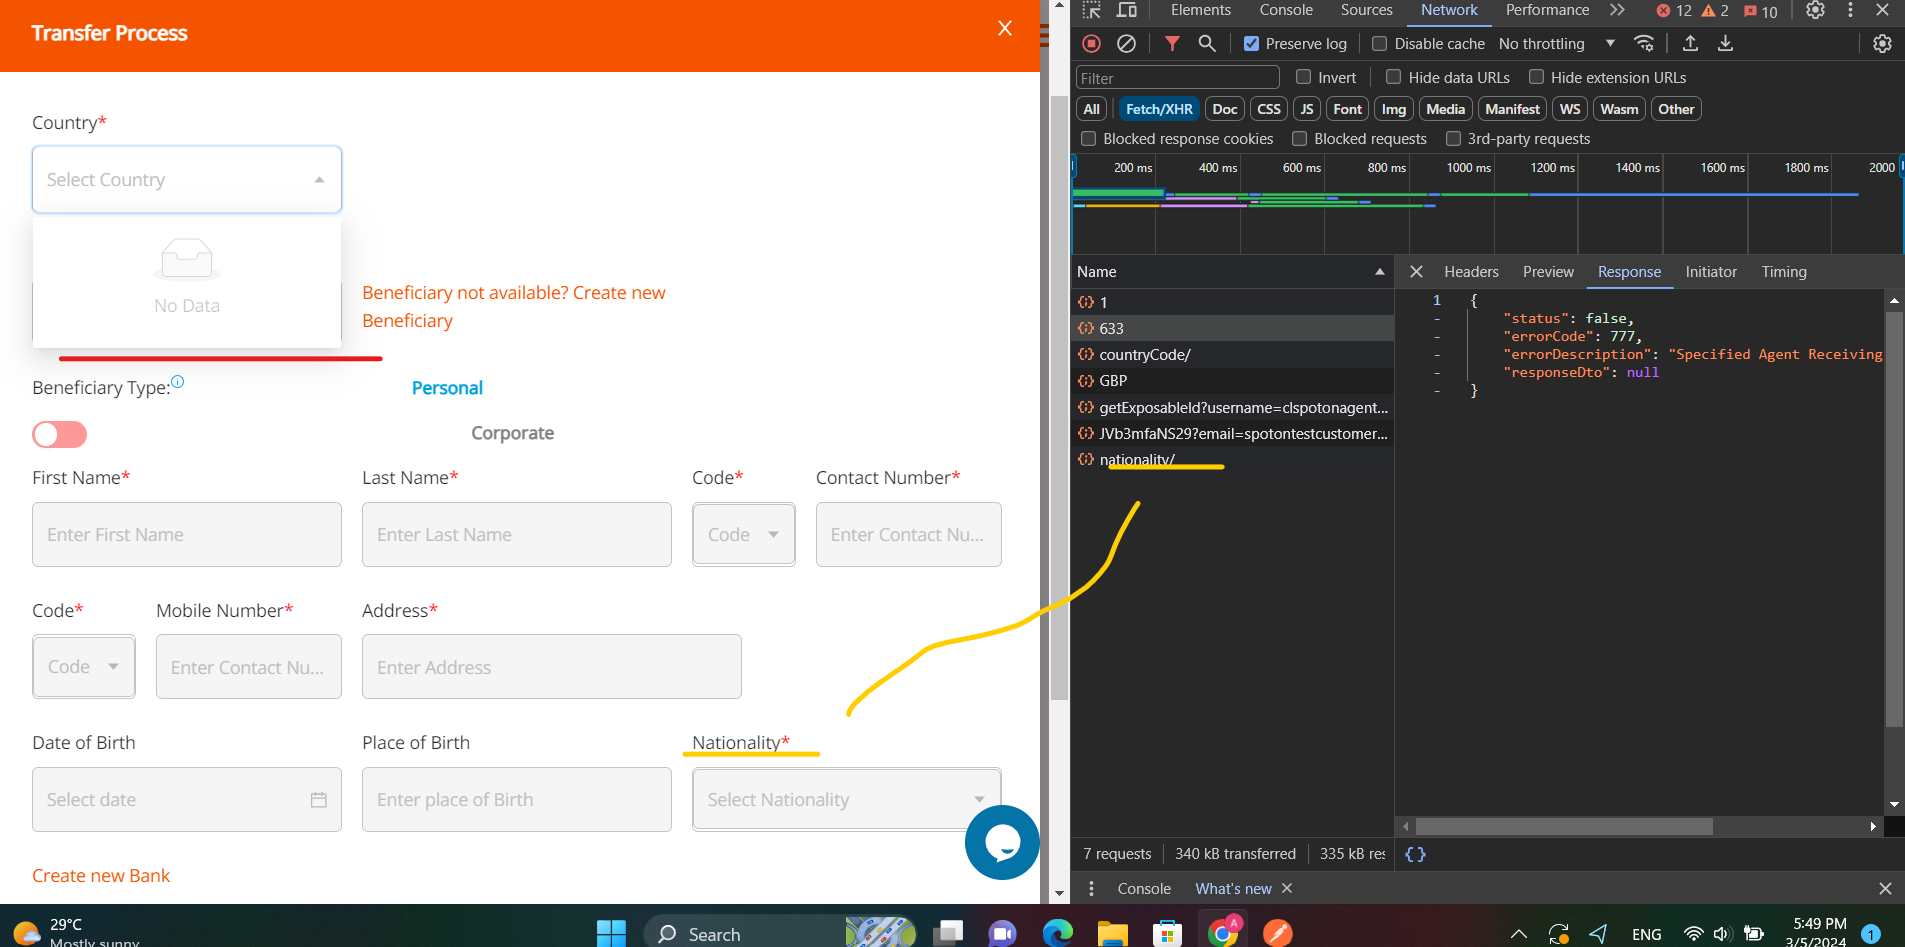The image size is (1905, 947).
Task: Open Network panel settings gear
Action: (x=1882, y=43)
